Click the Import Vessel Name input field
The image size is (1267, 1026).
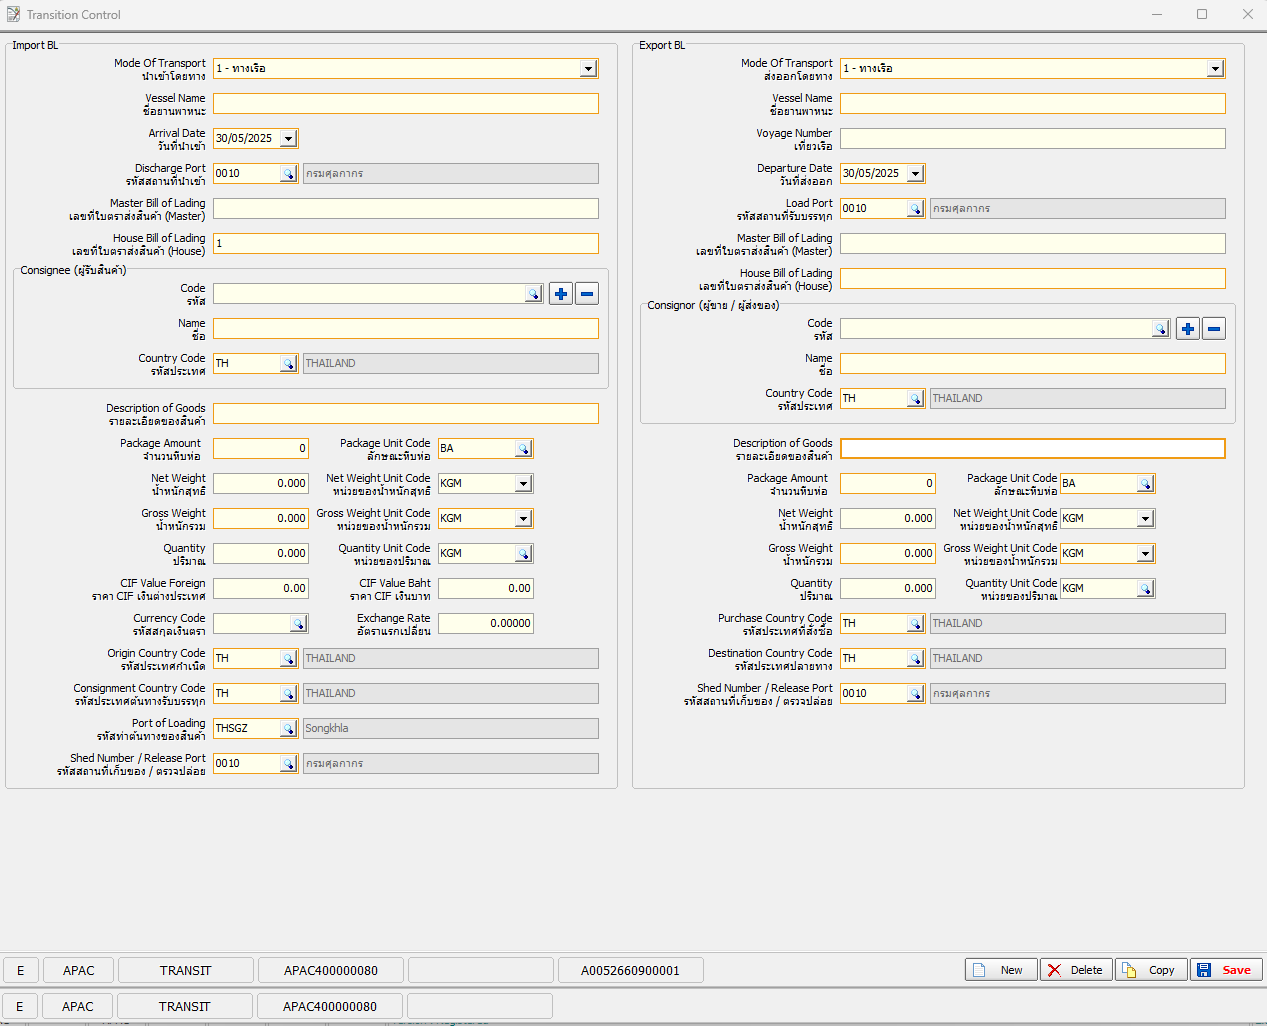[405, 104]
